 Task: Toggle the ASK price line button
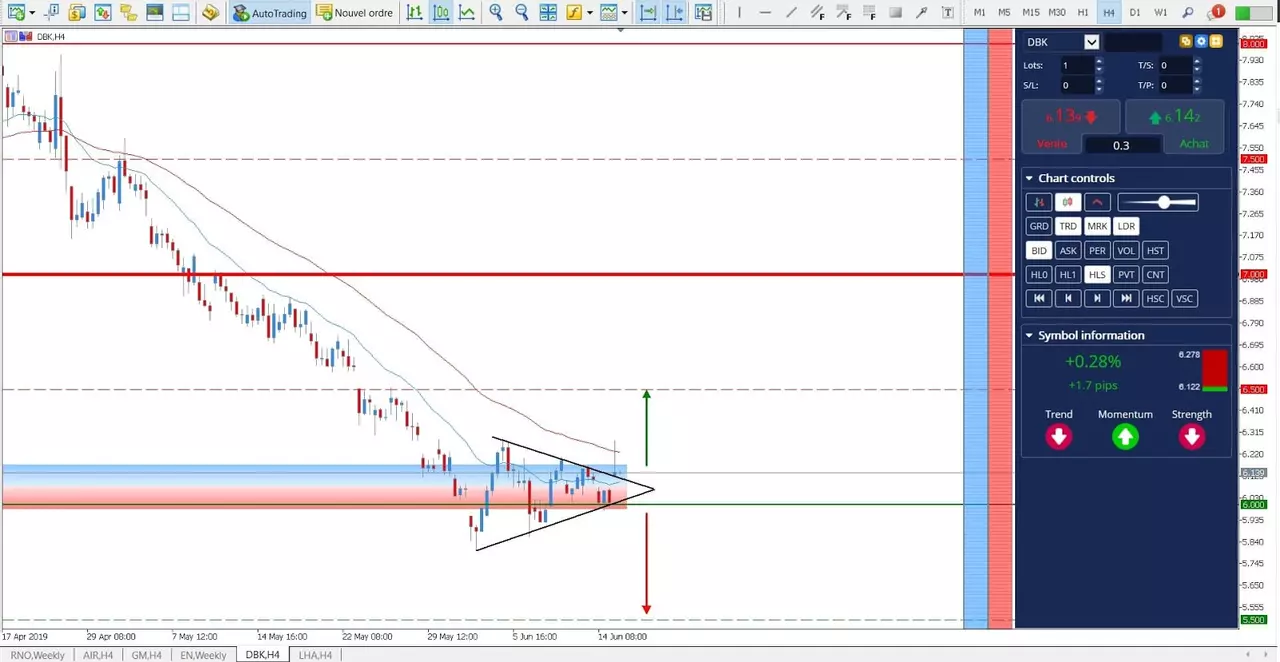pyautogui.click(x=1068, y=250)
